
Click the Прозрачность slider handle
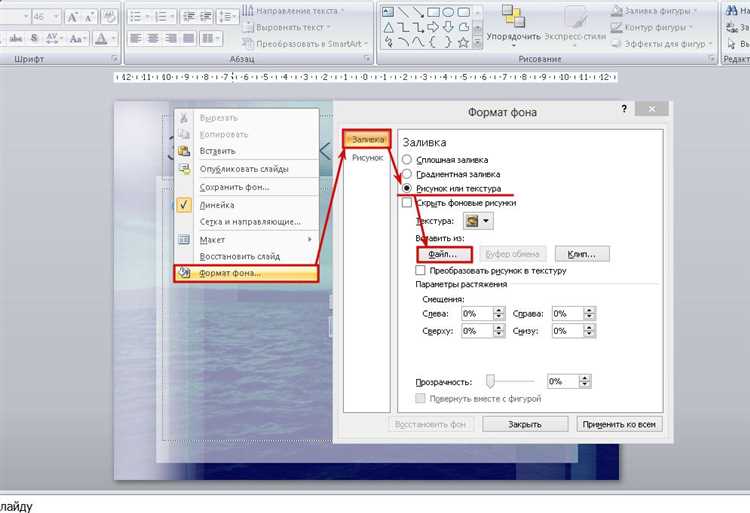pyautogui.click(x=490, y=381)
